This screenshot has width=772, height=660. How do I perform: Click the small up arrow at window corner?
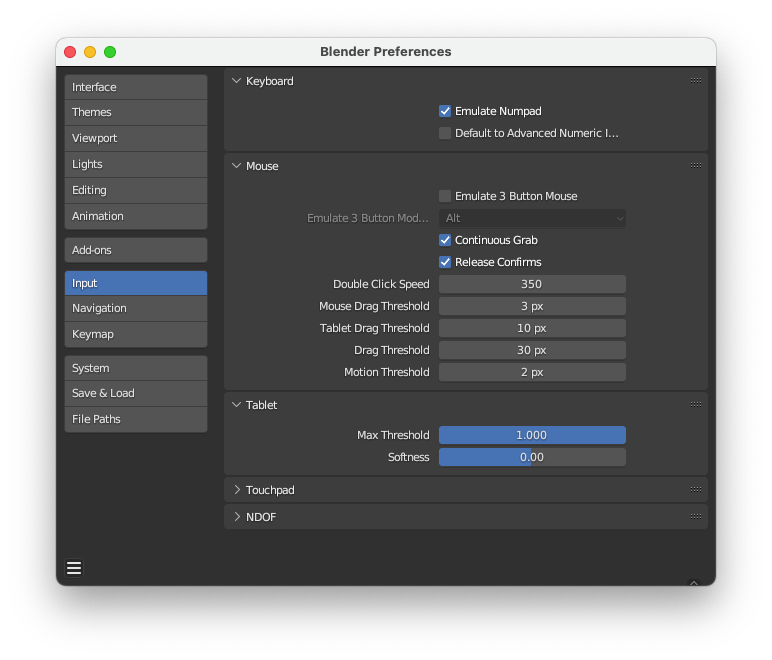(x=694, y=583)
